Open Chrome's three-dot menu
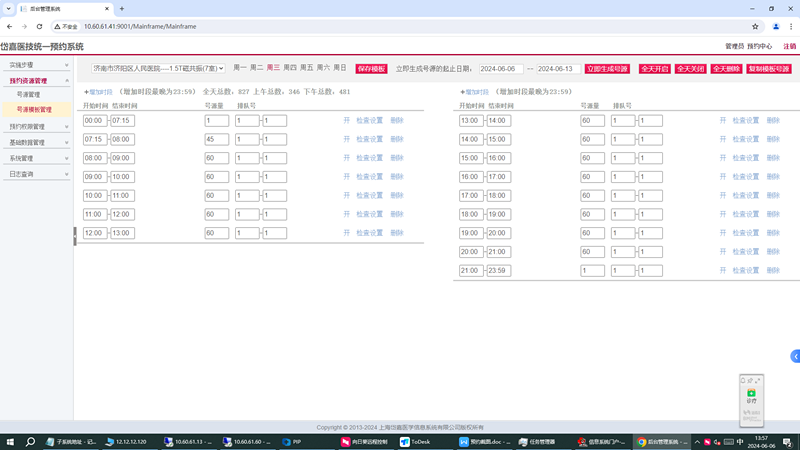Image resolution: width=800 pixels, height=450 pixels. tap(789, 26)
